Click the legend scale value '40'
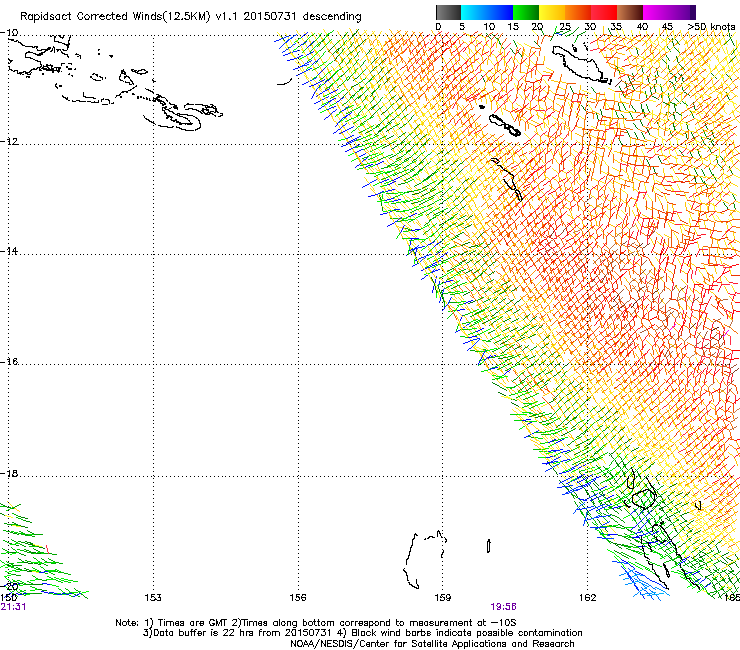 click(x=642, y=26)
